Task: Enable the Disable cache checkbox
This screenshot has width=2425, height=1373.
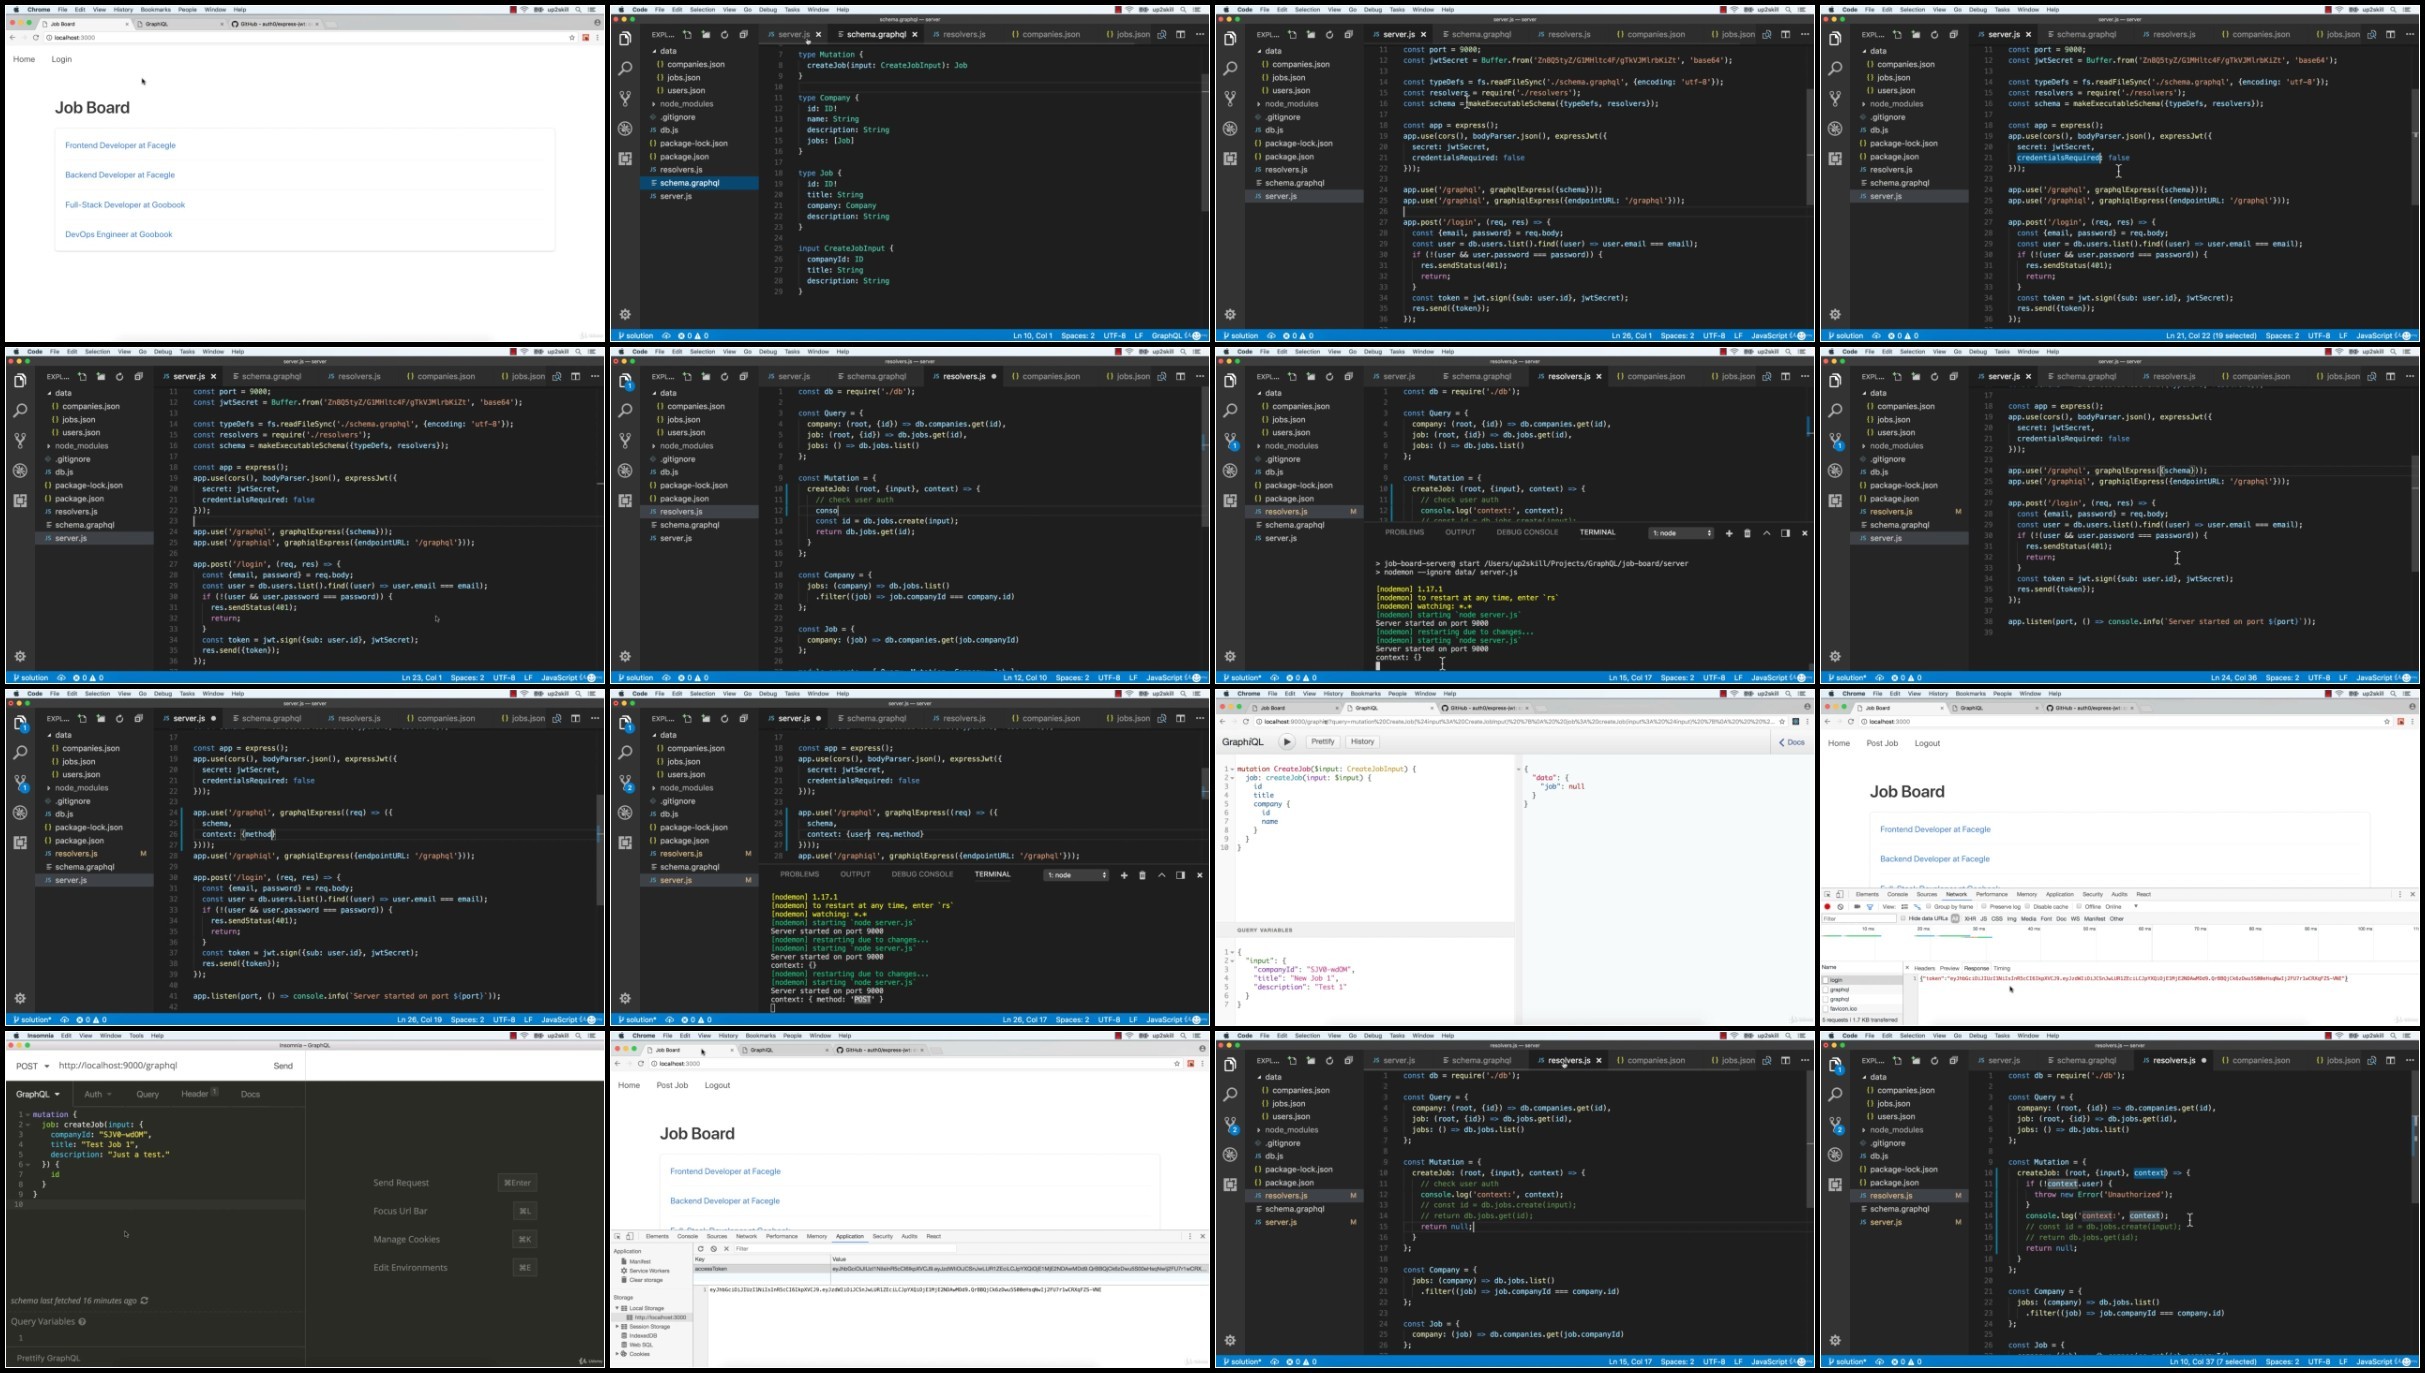Action: [2028, 906]
